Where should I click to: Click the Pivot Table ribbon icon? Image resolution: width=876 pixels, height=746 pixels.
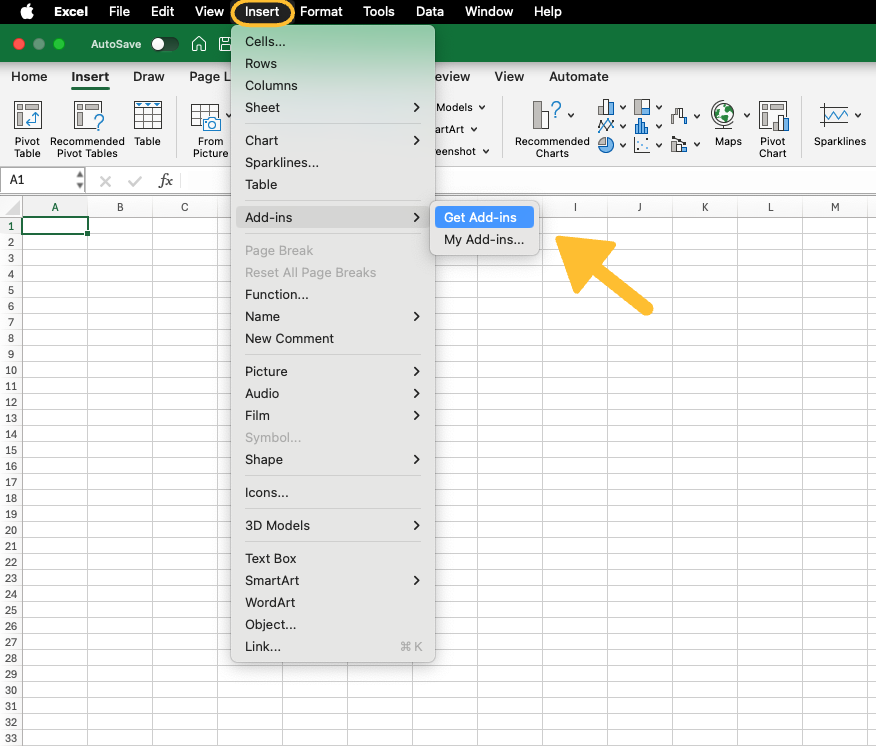[x=27, y=128]
